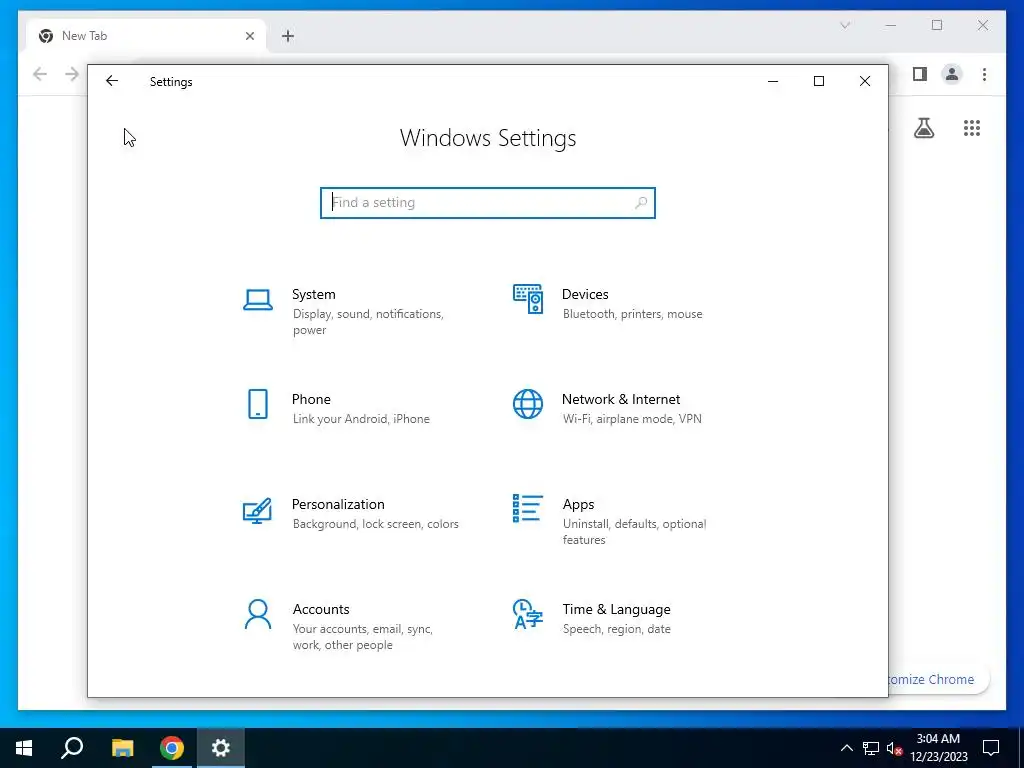The image size is (1024, 768).
Task: Maximize the Settings window
Action: (819, 81)
